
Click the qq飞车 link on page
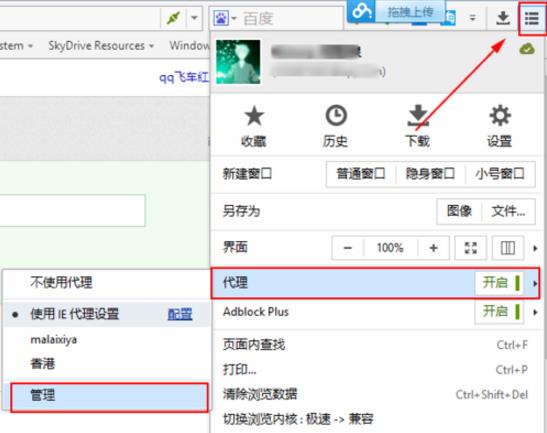pos(183,77)
